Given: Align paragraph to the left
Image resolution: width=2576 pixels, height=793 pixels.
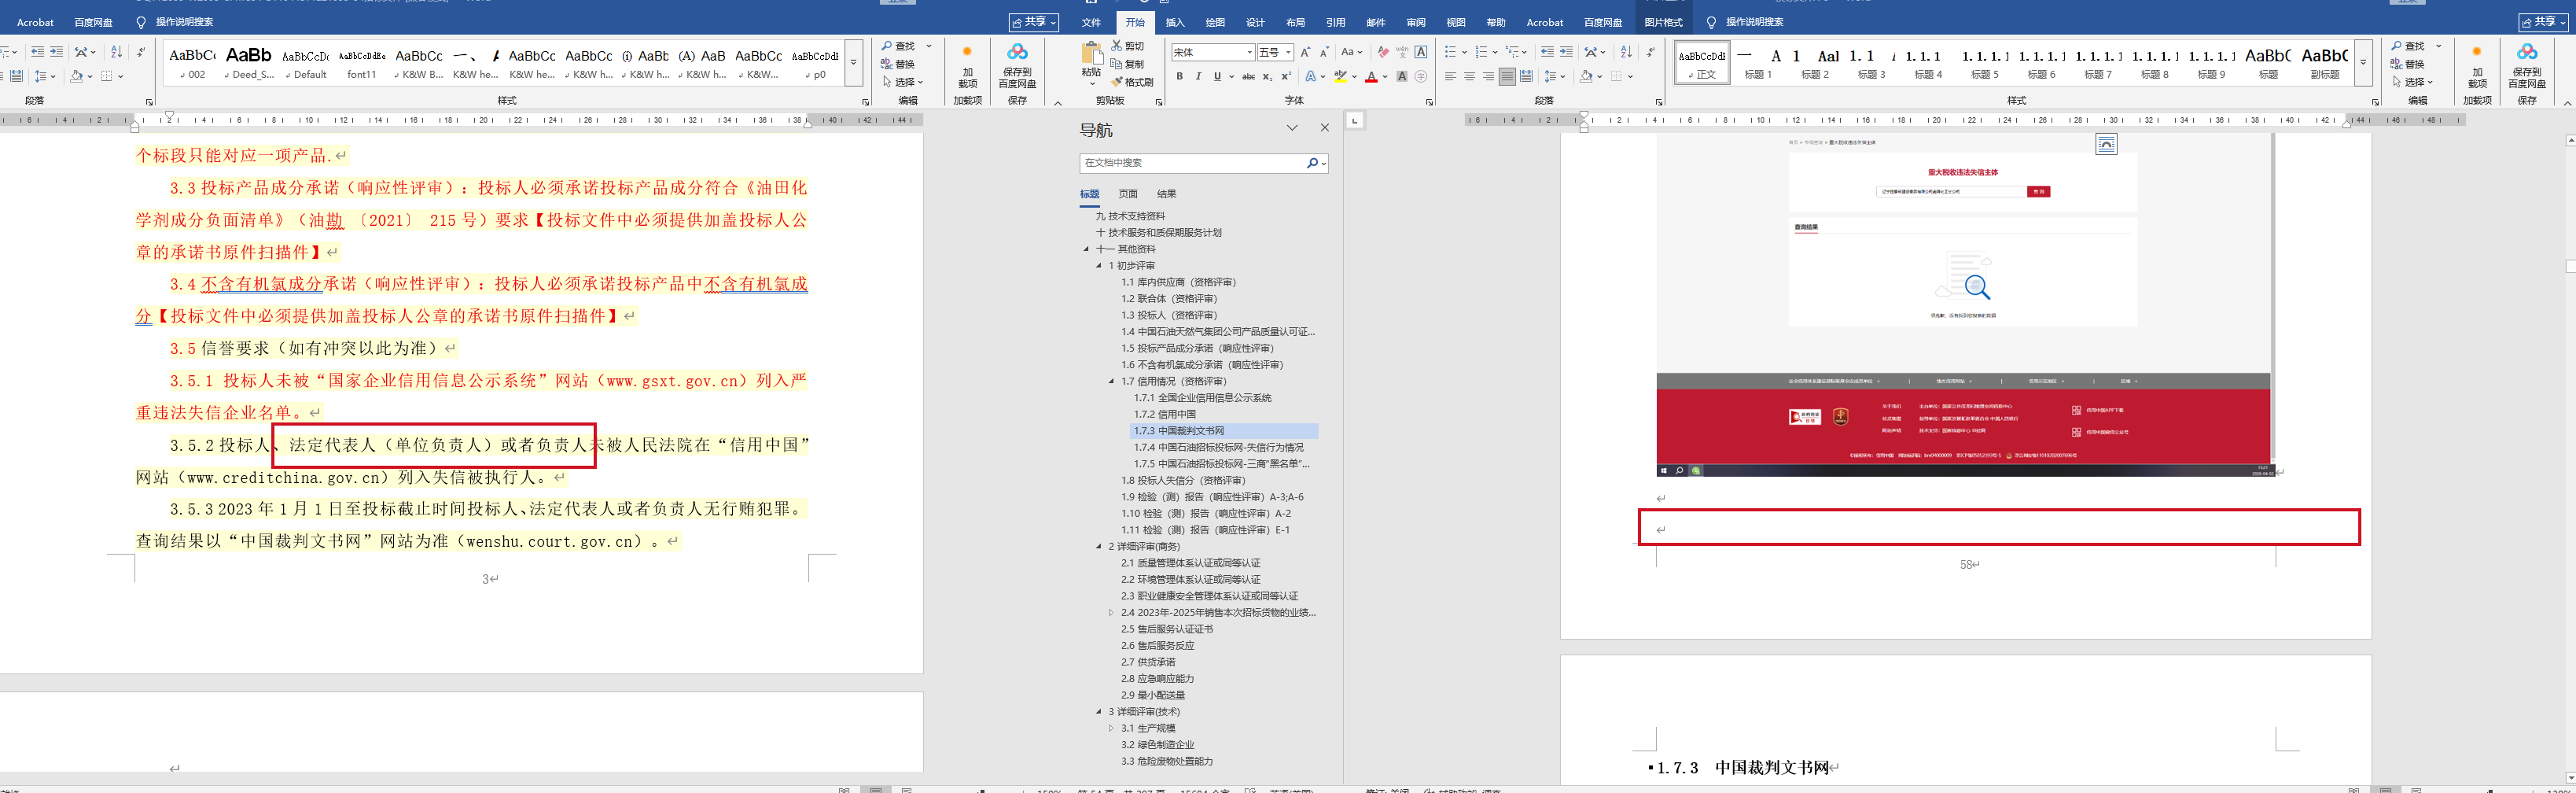Looking at the screenshot, I should tap(1450, 76).
